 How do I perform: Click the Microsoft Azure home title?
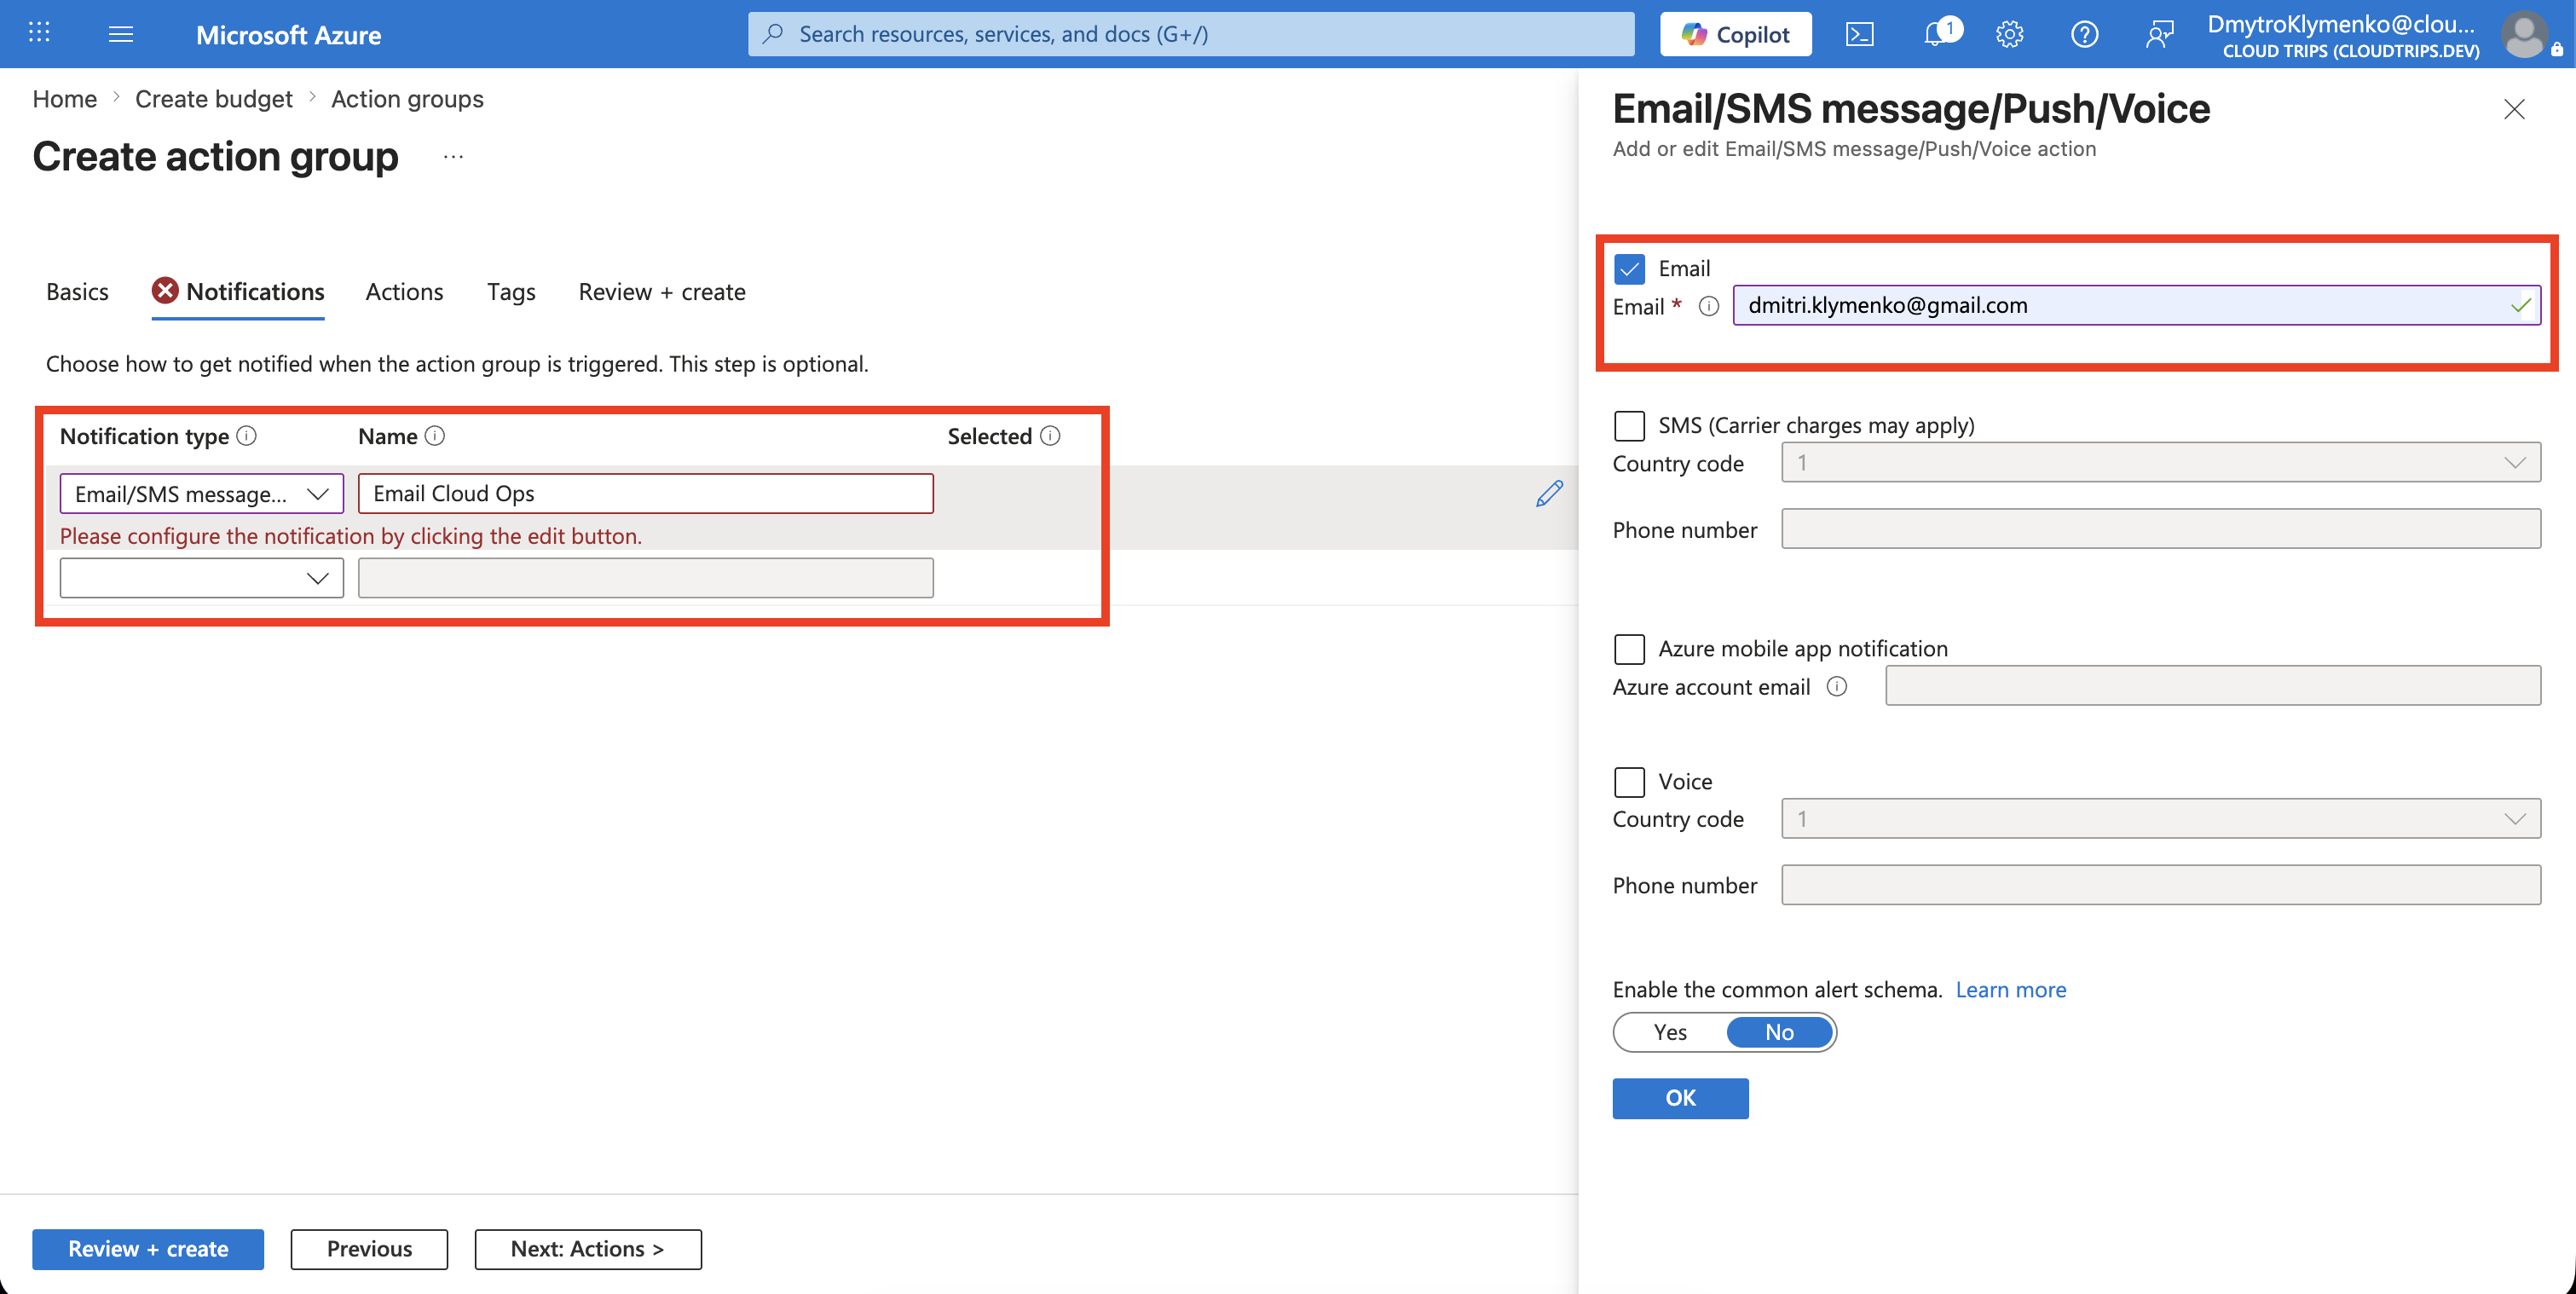click(x=288, y=35)
